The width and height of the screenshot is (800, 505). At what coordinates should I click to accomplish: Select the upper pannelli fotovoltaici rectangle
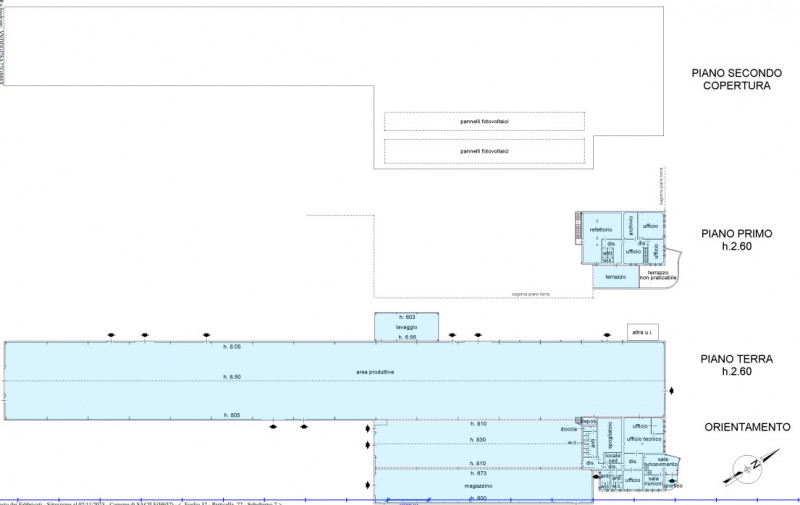pos(484,121)
